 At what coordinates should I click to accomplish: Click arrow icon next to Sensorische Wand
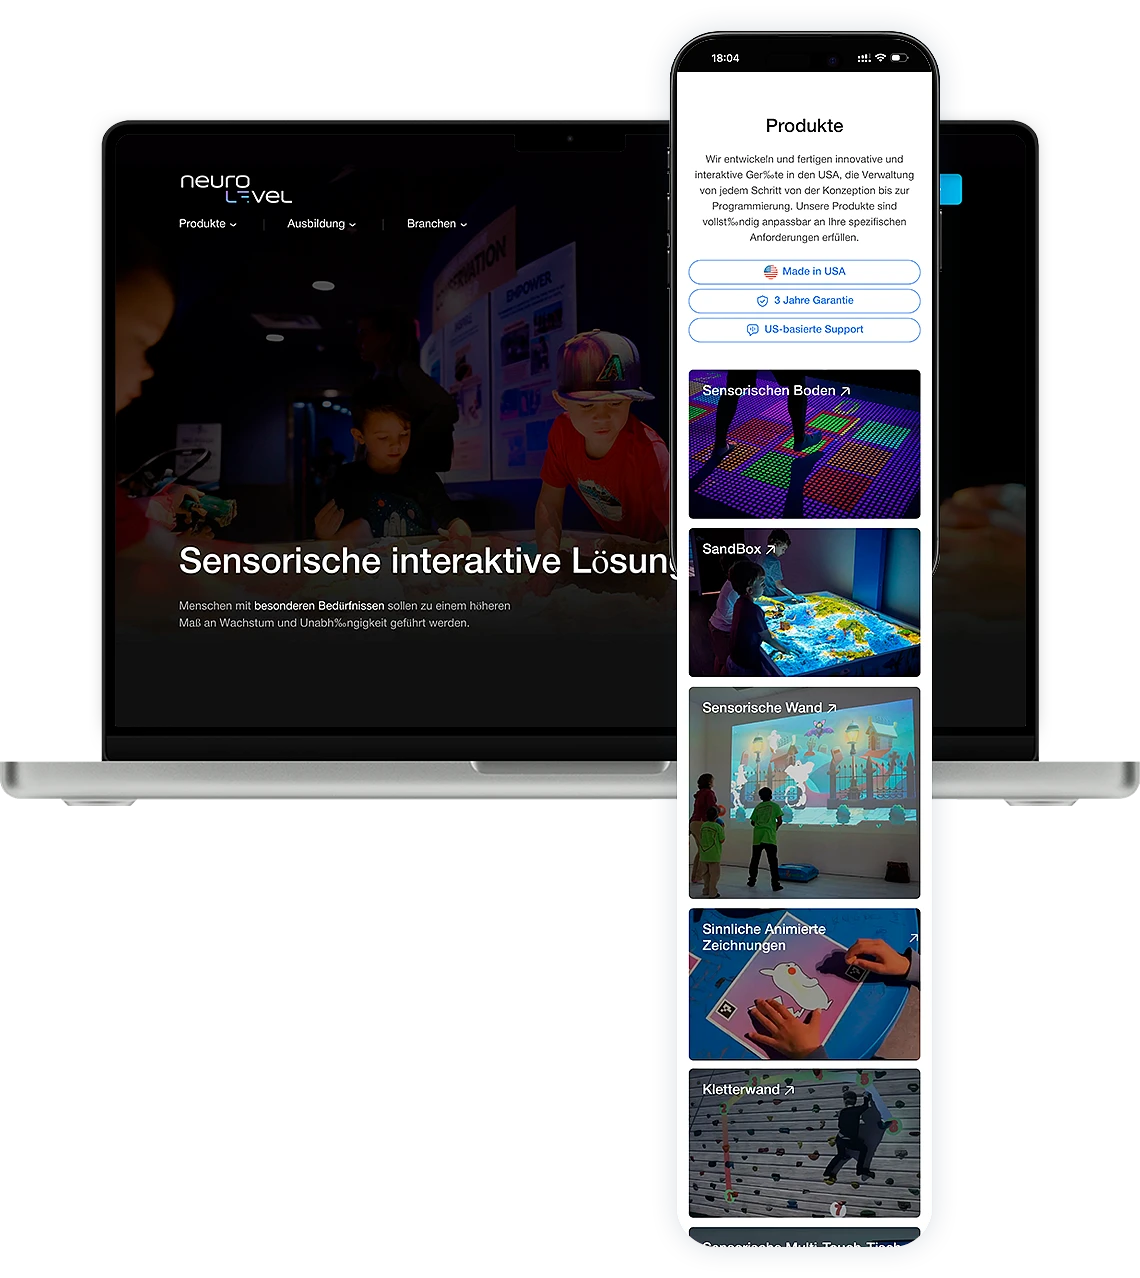pos(832,708)
